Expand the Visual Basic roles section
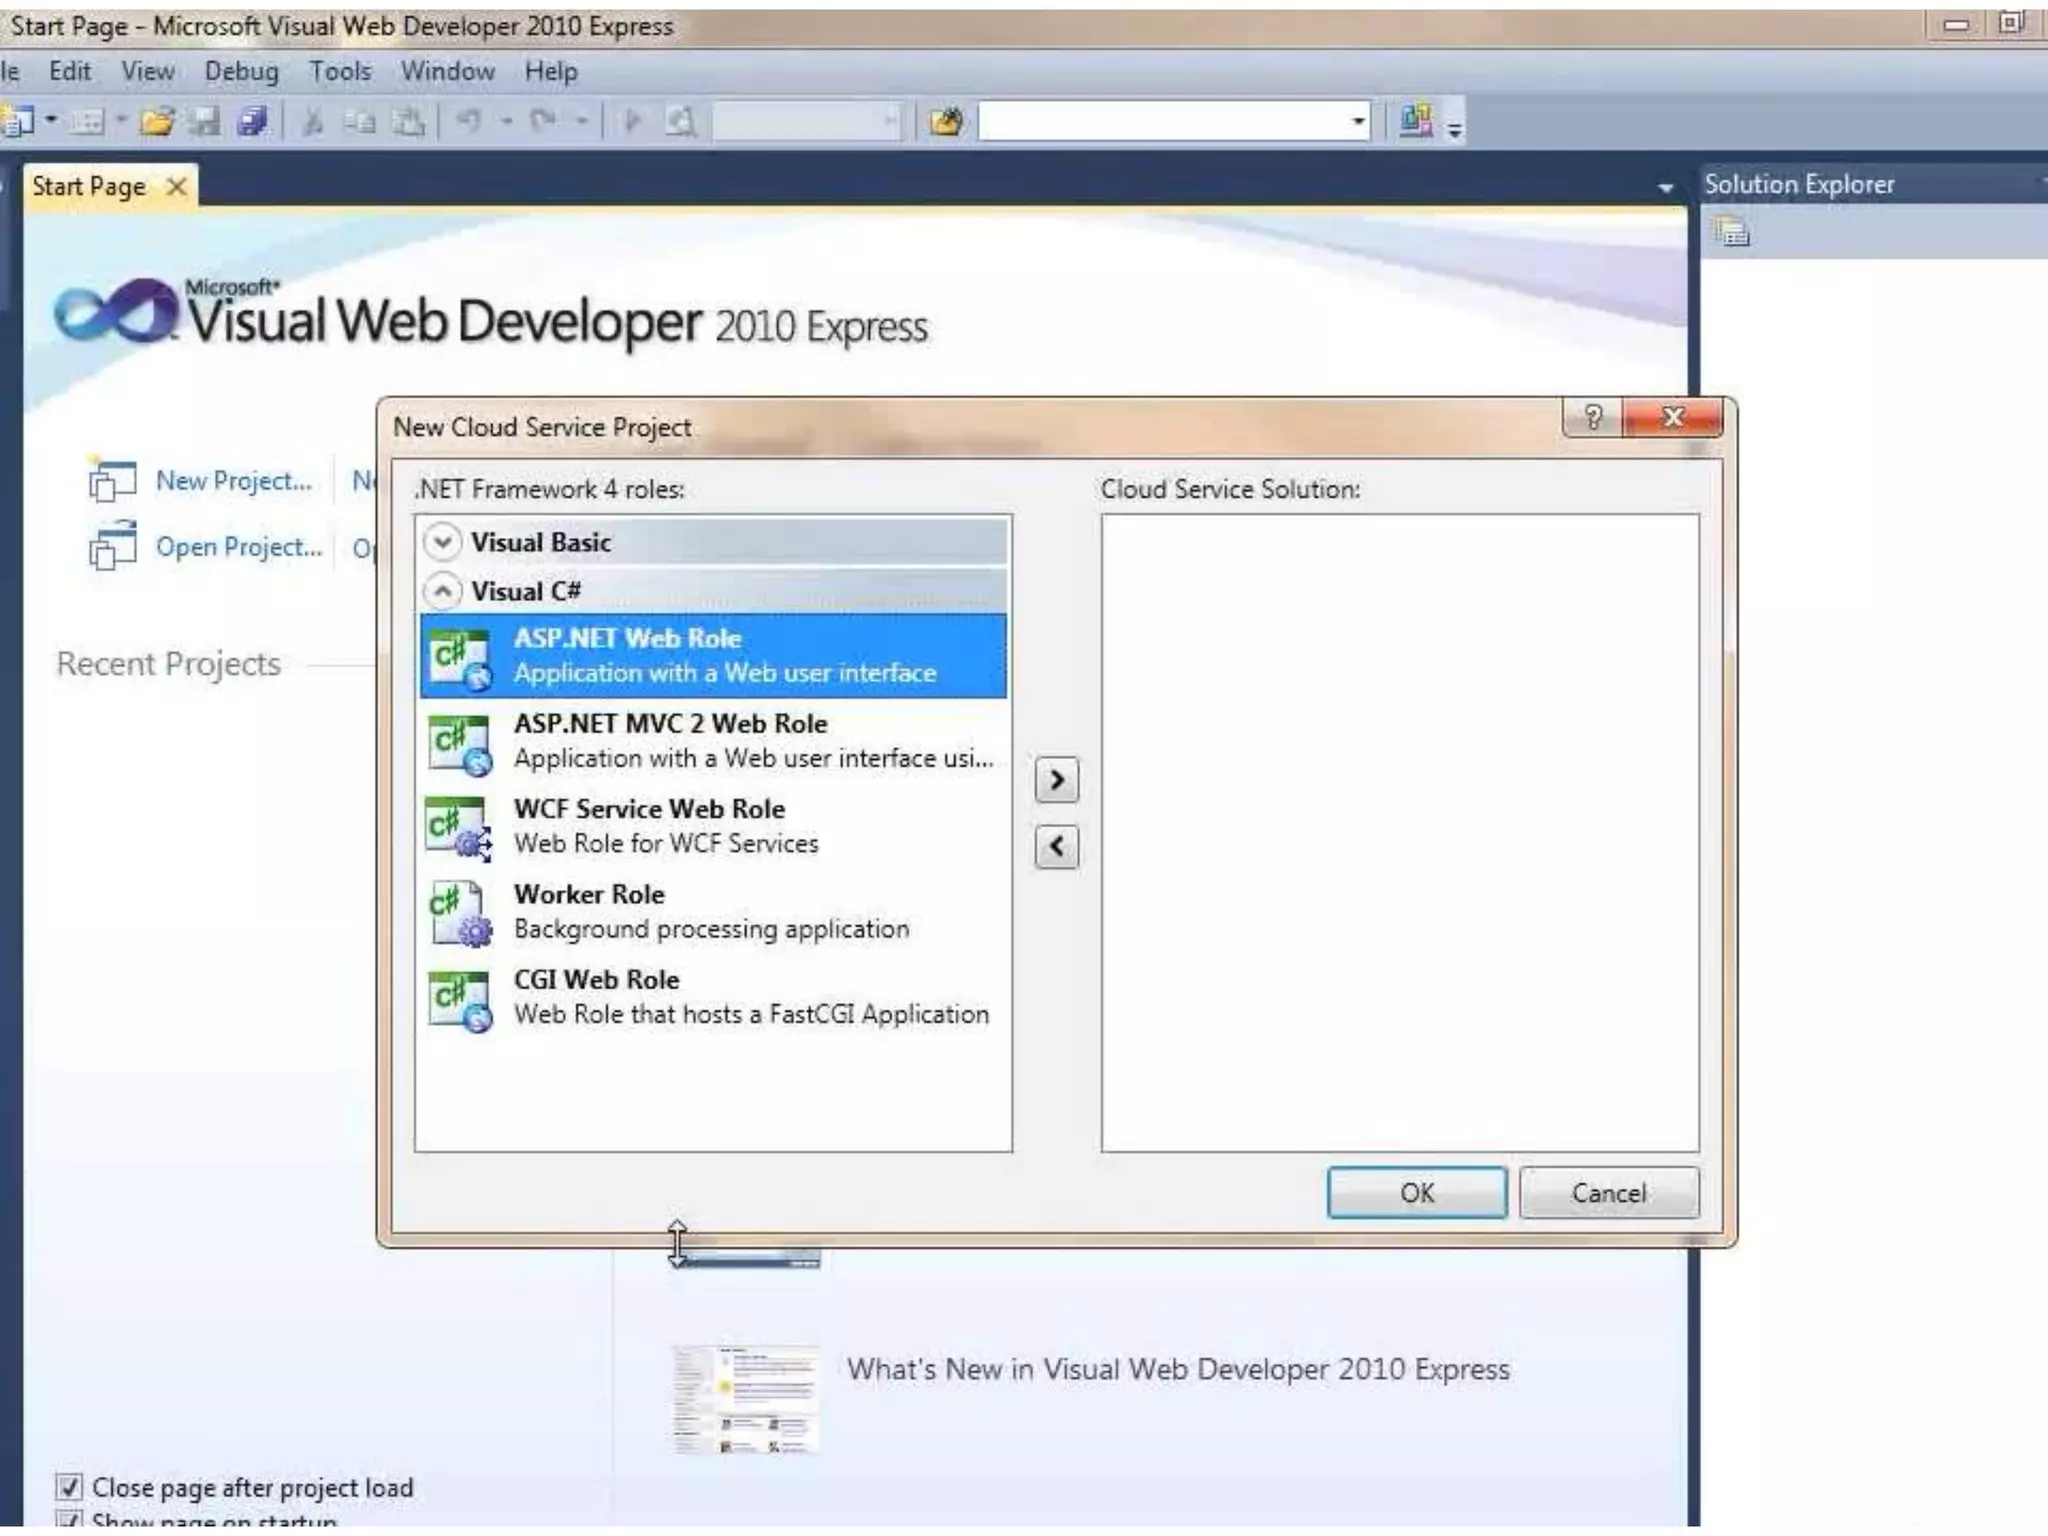The height and width of the screenshot is (1536, 2048). [x=442, y=542]
